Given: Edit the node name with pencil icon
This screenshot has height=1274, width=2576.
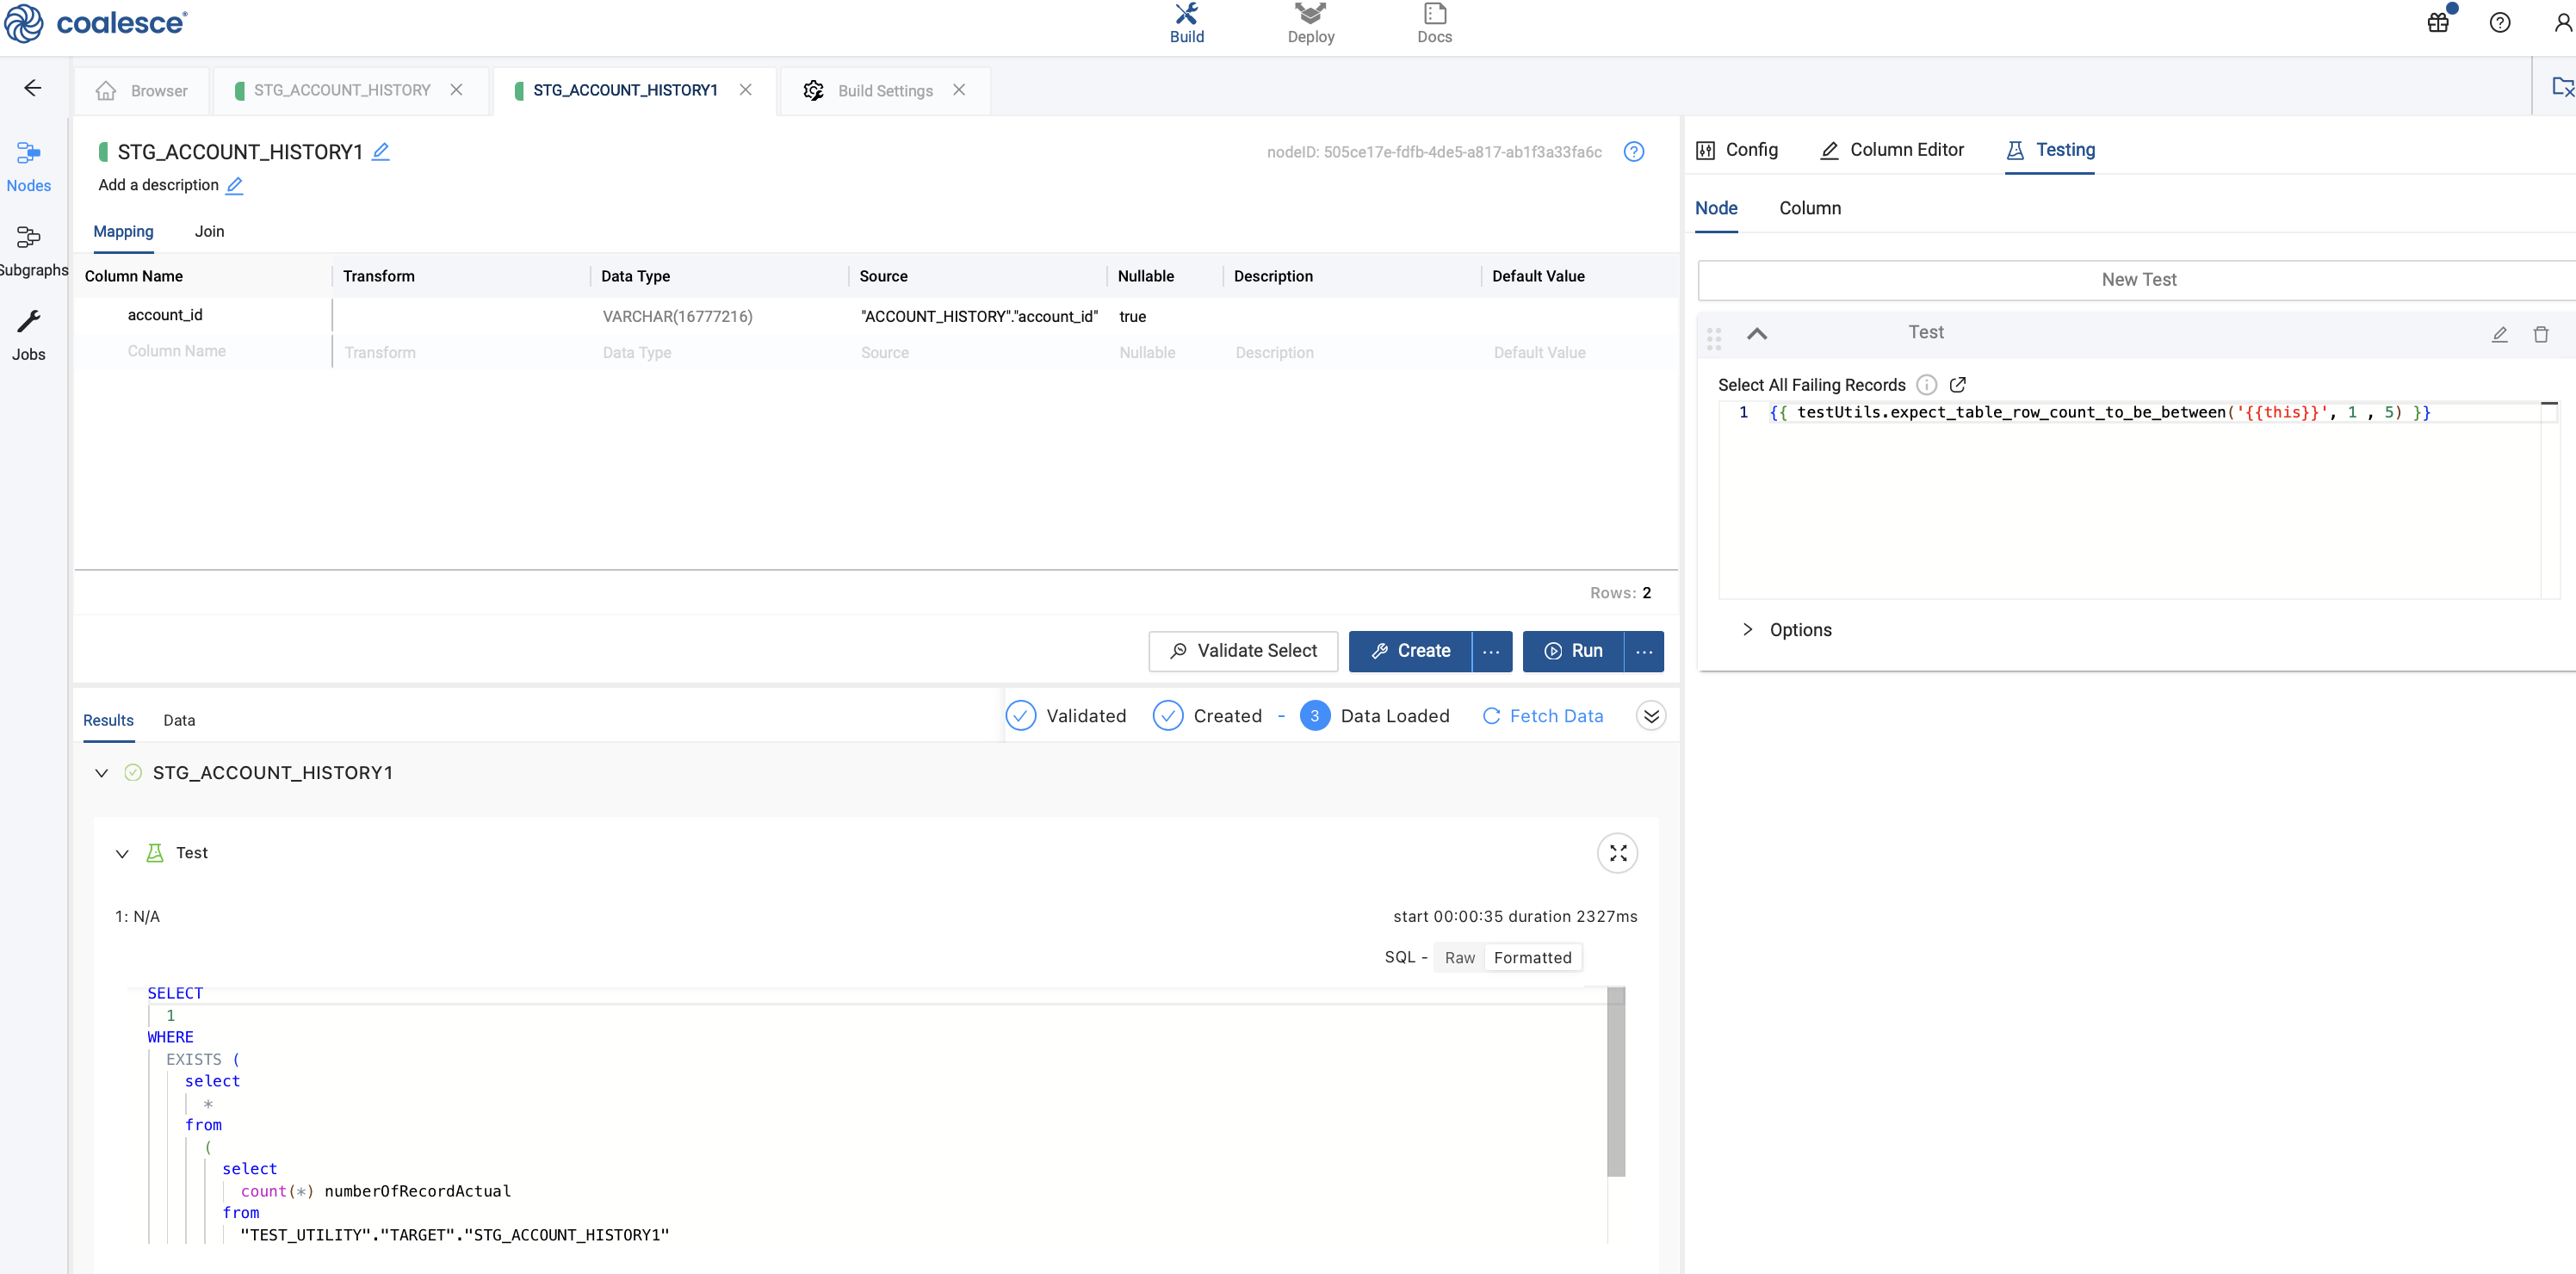Looking at the screenshot, I should (x=381, y=152).
